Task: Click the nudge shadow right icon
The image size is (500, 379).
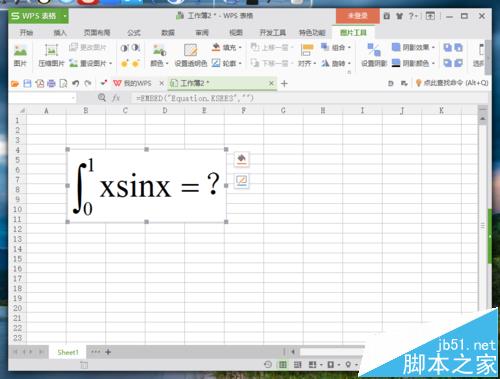Action: [459, 63]
